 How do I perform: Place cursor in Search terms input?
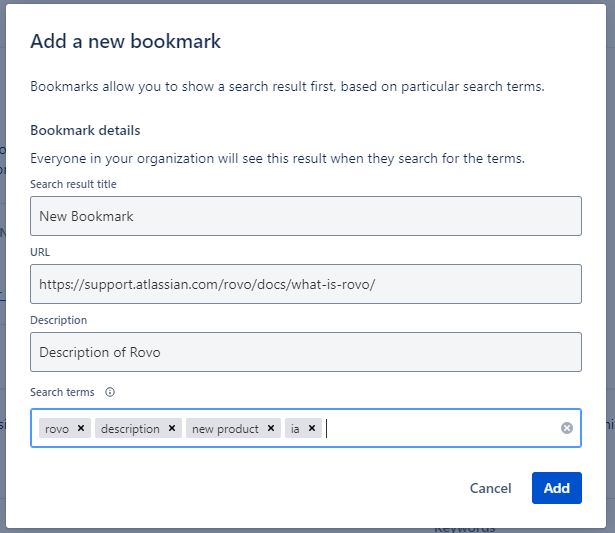coord(440,428)
